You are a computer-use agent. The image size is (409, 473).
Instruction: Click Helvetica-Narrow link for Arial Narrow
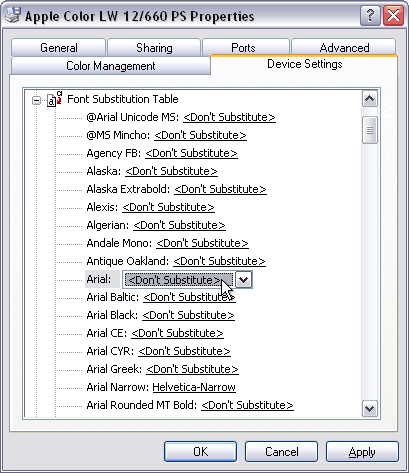tap(194, 387)
